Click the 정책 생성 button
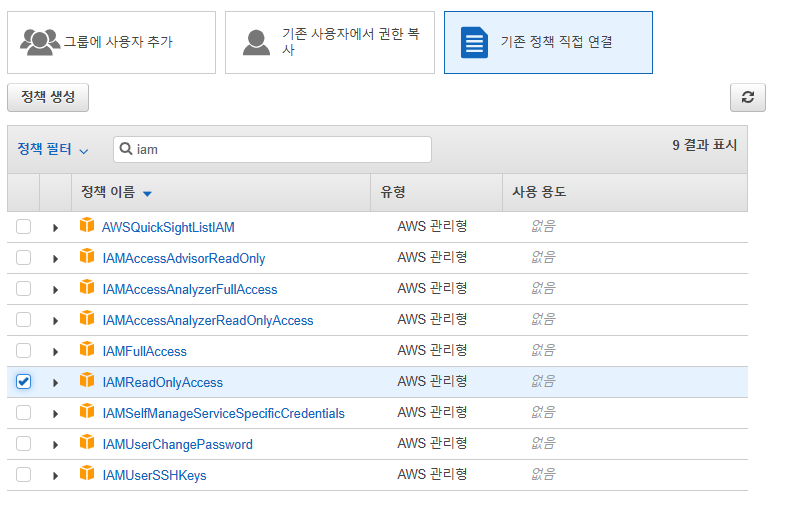792x530 pixels. [48, 97]
